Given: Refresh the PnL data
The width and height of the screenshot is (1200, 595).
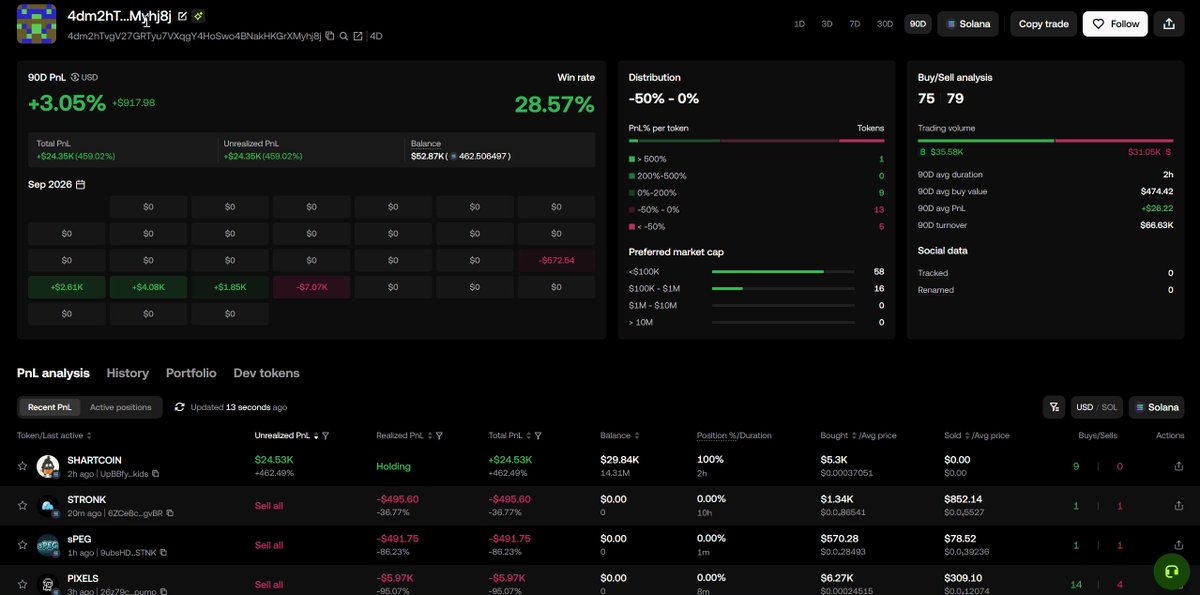Looking at the screenshot, I should coord(180,407).
